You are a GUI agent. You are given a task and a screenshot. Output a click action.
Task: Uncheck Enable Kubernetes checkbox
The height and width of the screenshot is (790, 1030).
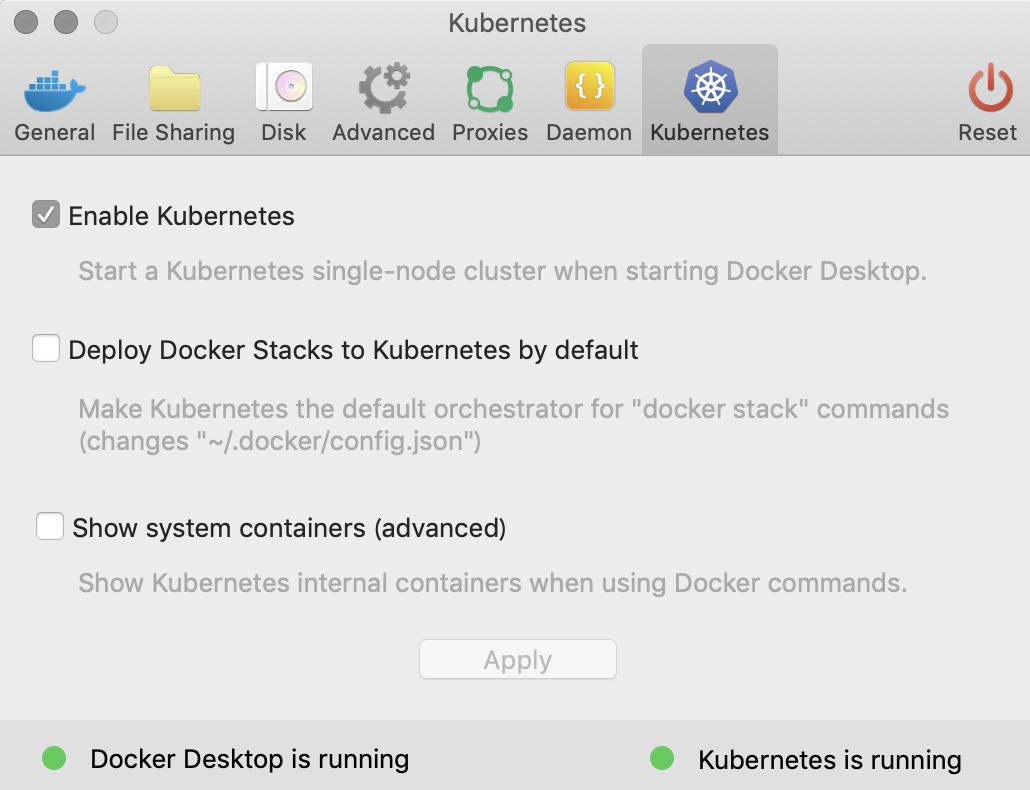coord(46,215)
